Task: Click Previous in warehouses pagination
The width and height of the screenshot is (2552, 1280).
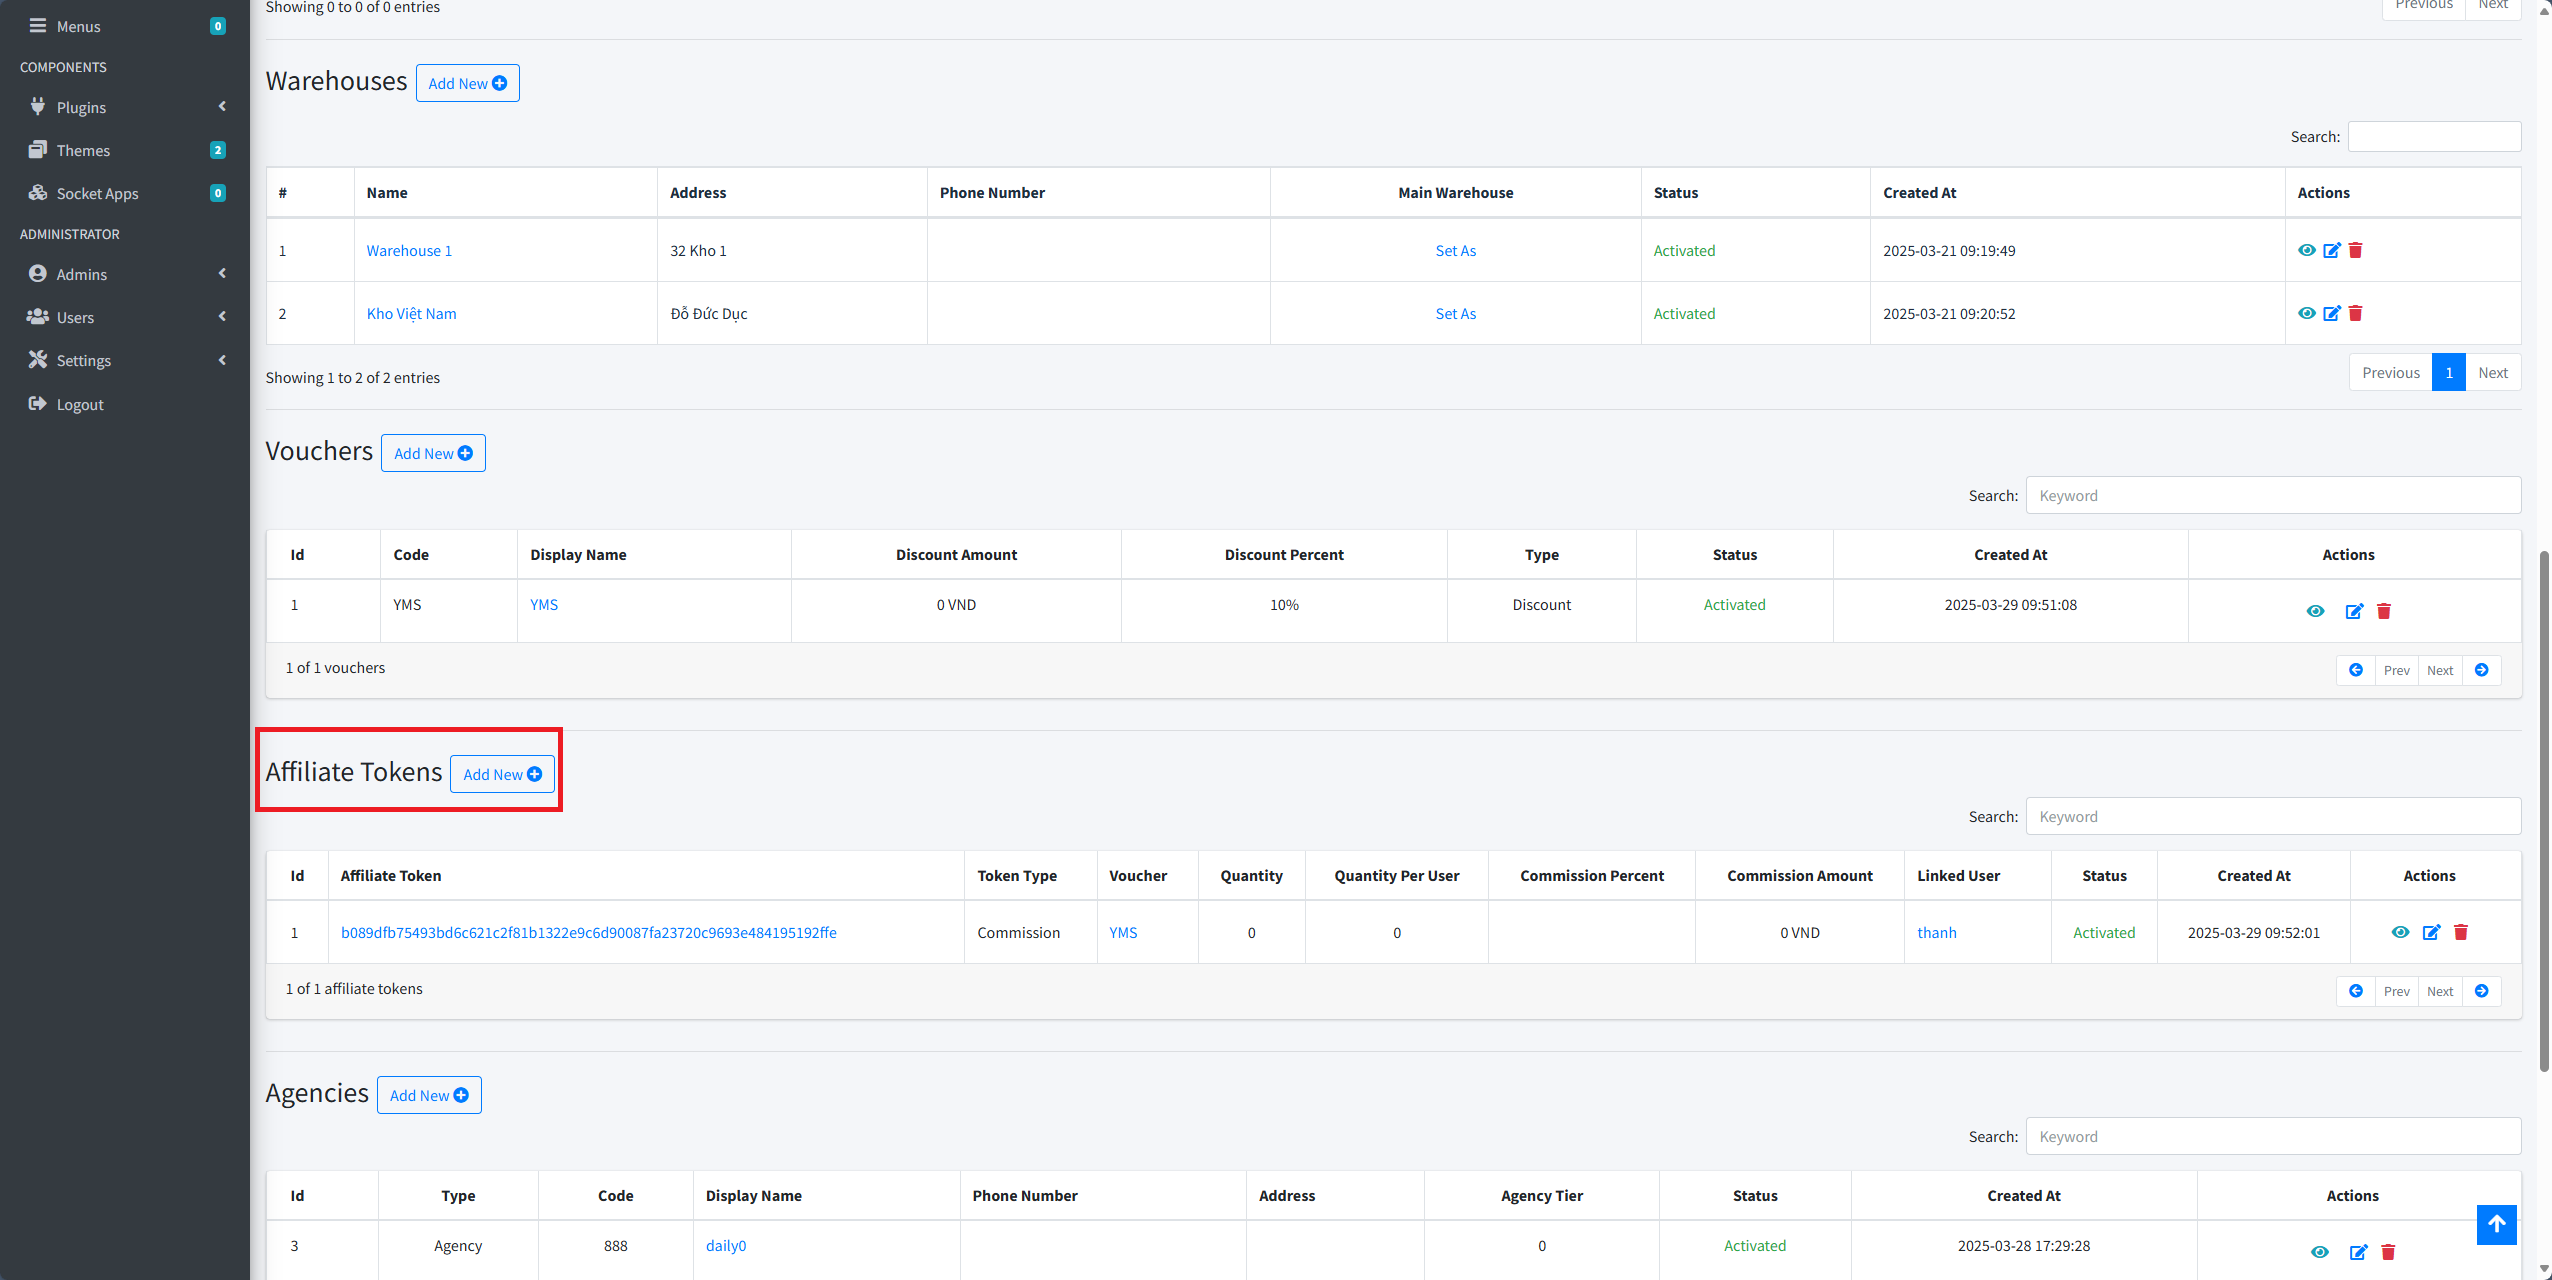Action: coord(2390,372)
